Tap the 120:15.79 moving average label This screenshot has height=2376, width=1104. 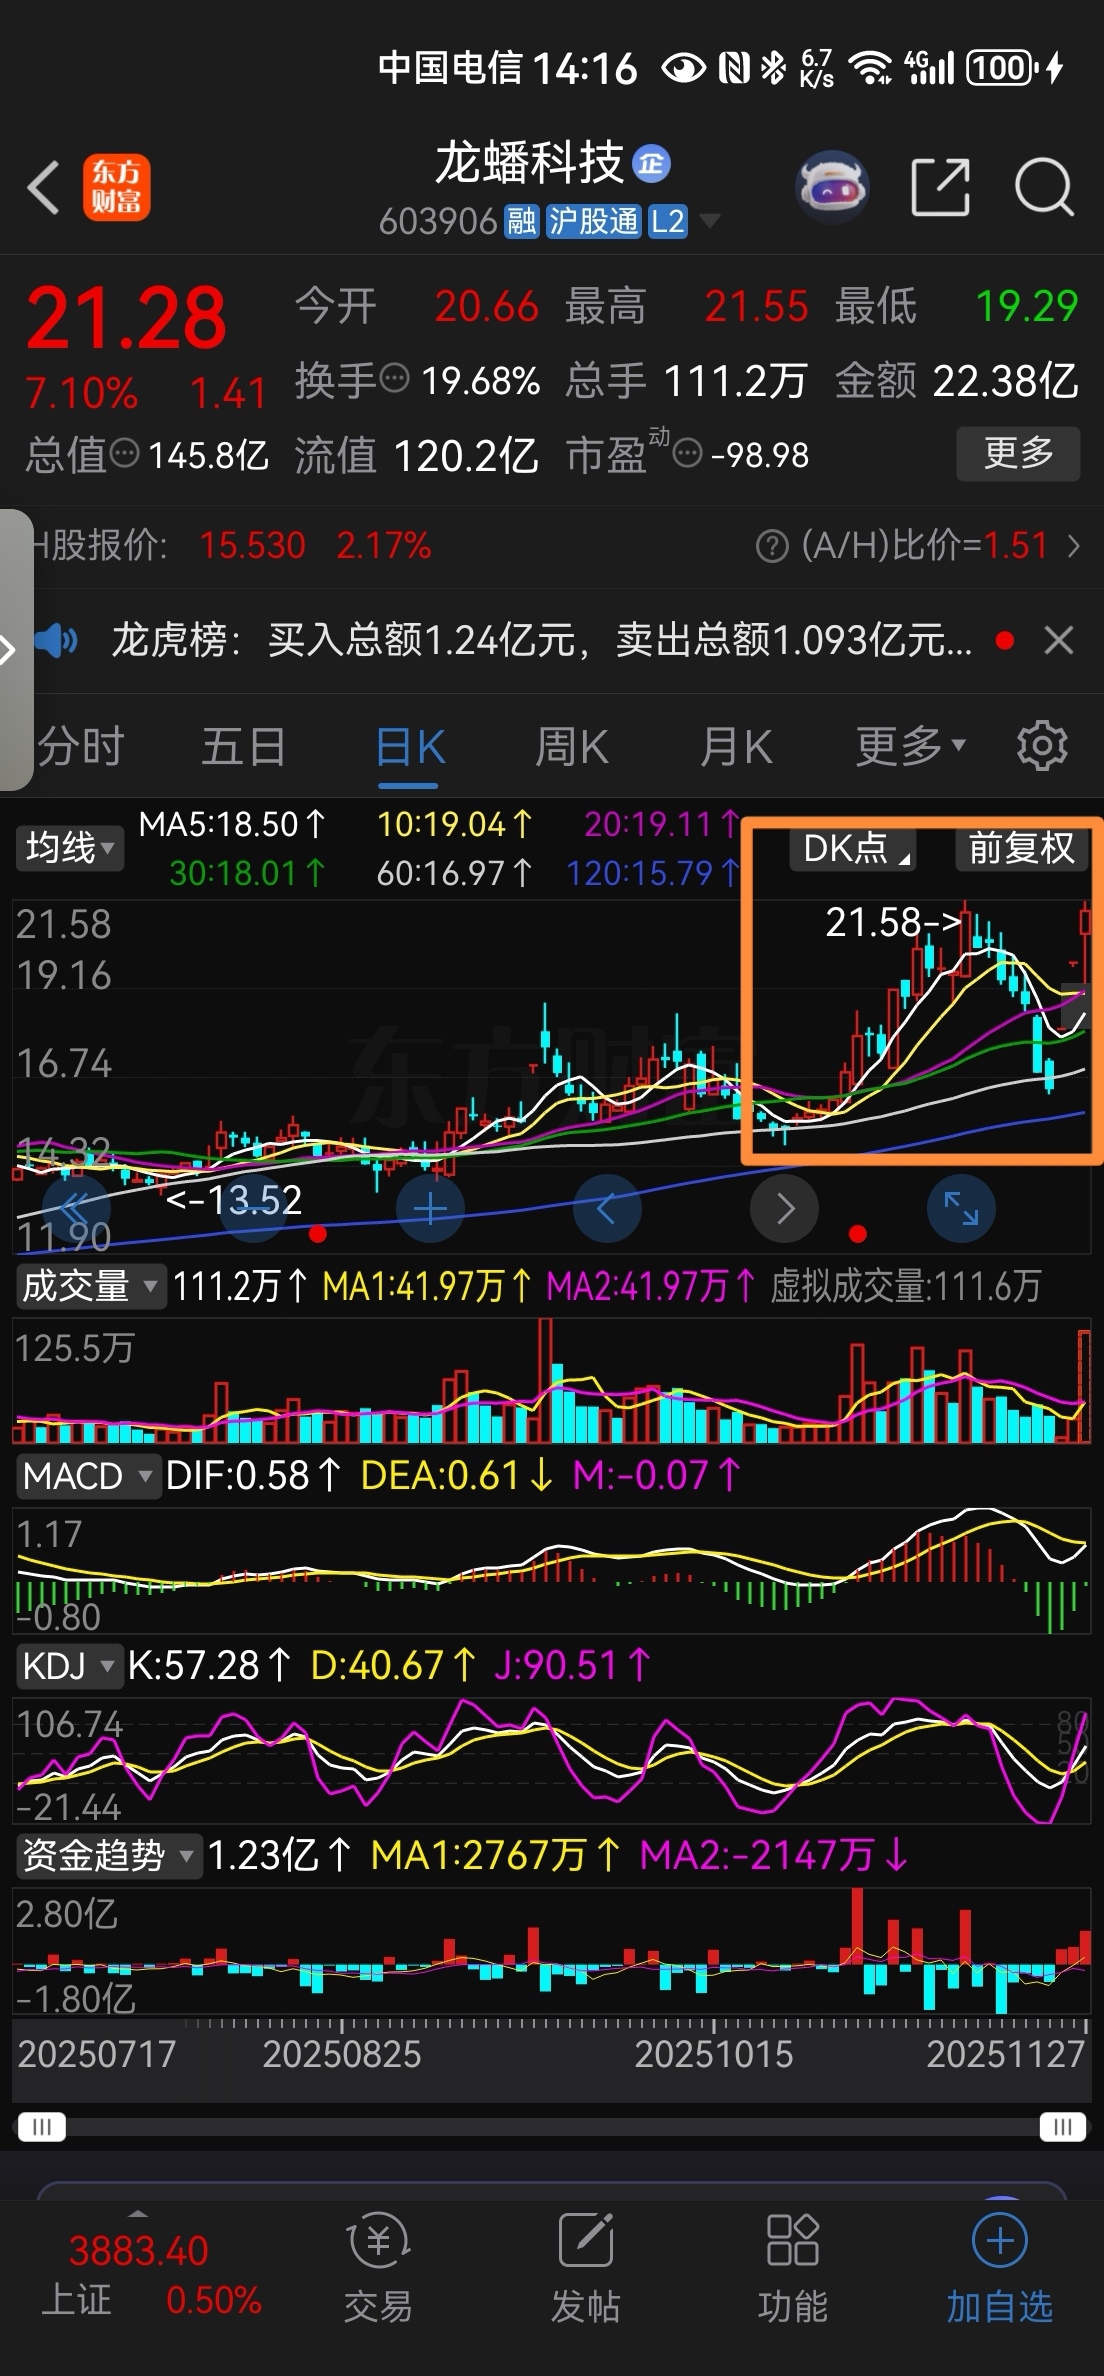652,874
